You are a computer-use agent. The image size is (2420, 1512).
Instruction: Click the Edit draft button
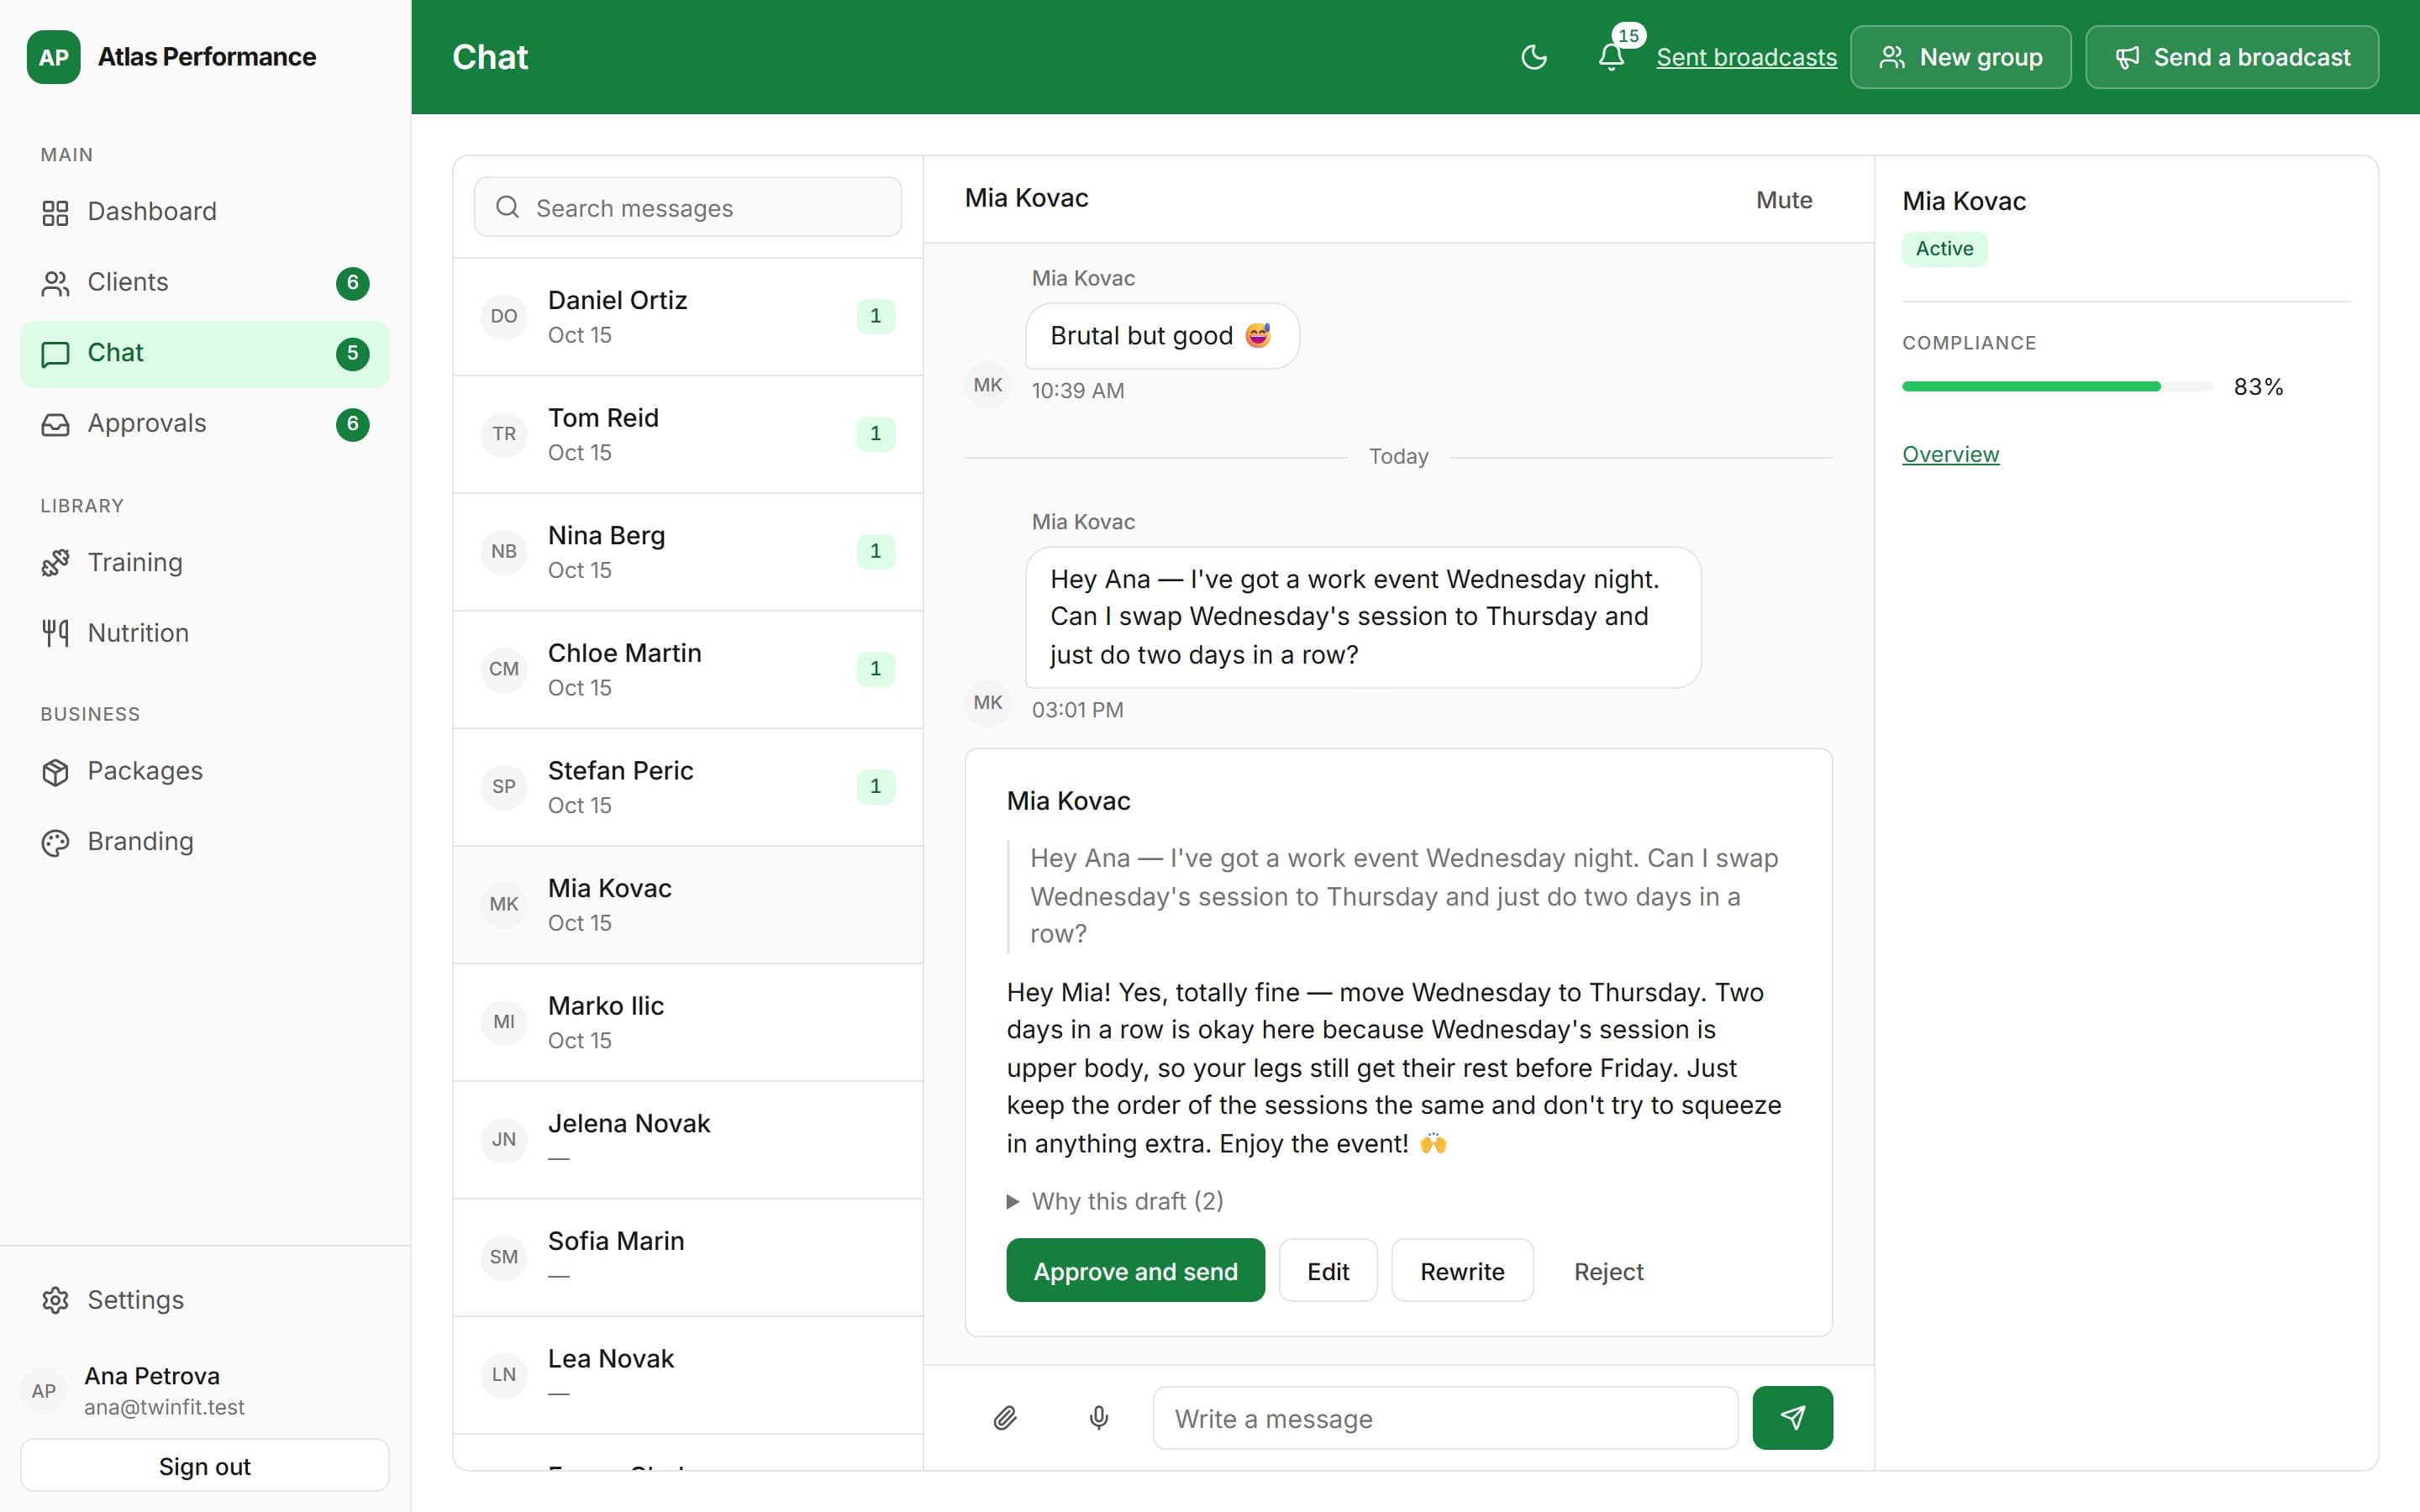tap(1328, 1271)
